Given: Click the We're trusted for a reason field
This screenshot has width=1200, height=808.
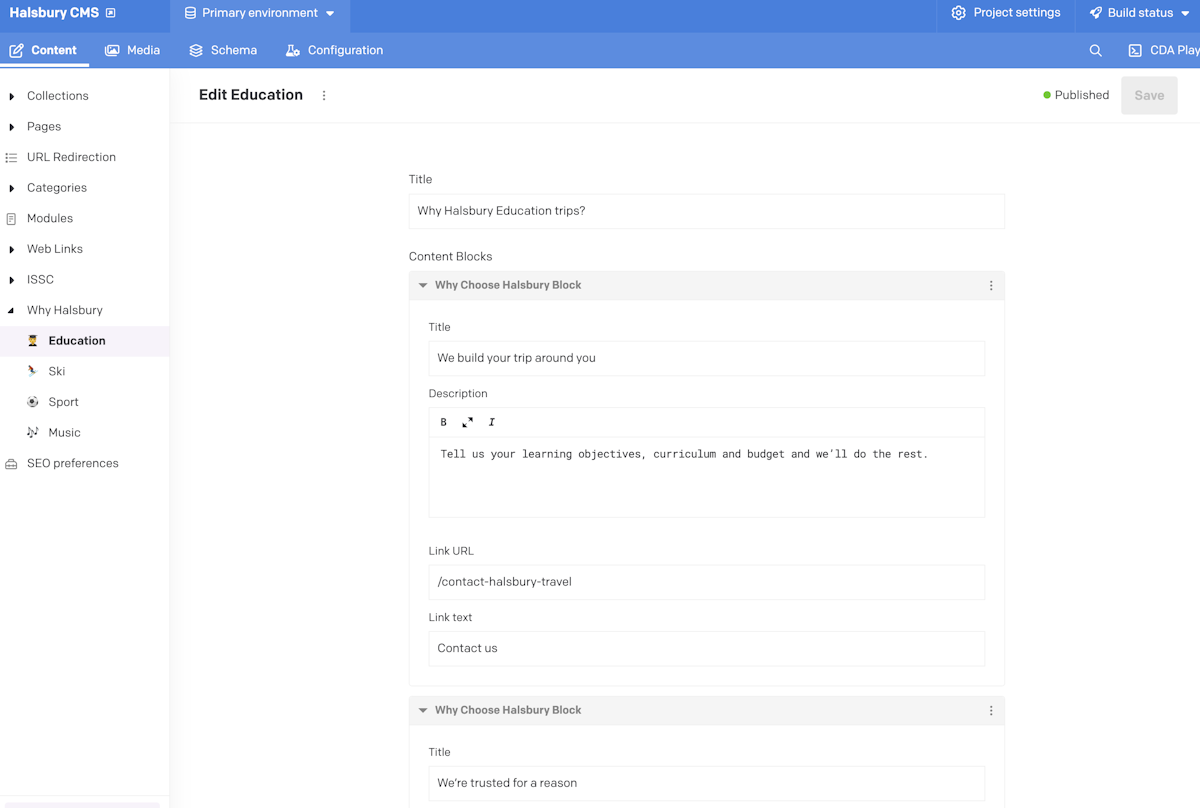Looking at the screenshot, I should pos(707,783).
